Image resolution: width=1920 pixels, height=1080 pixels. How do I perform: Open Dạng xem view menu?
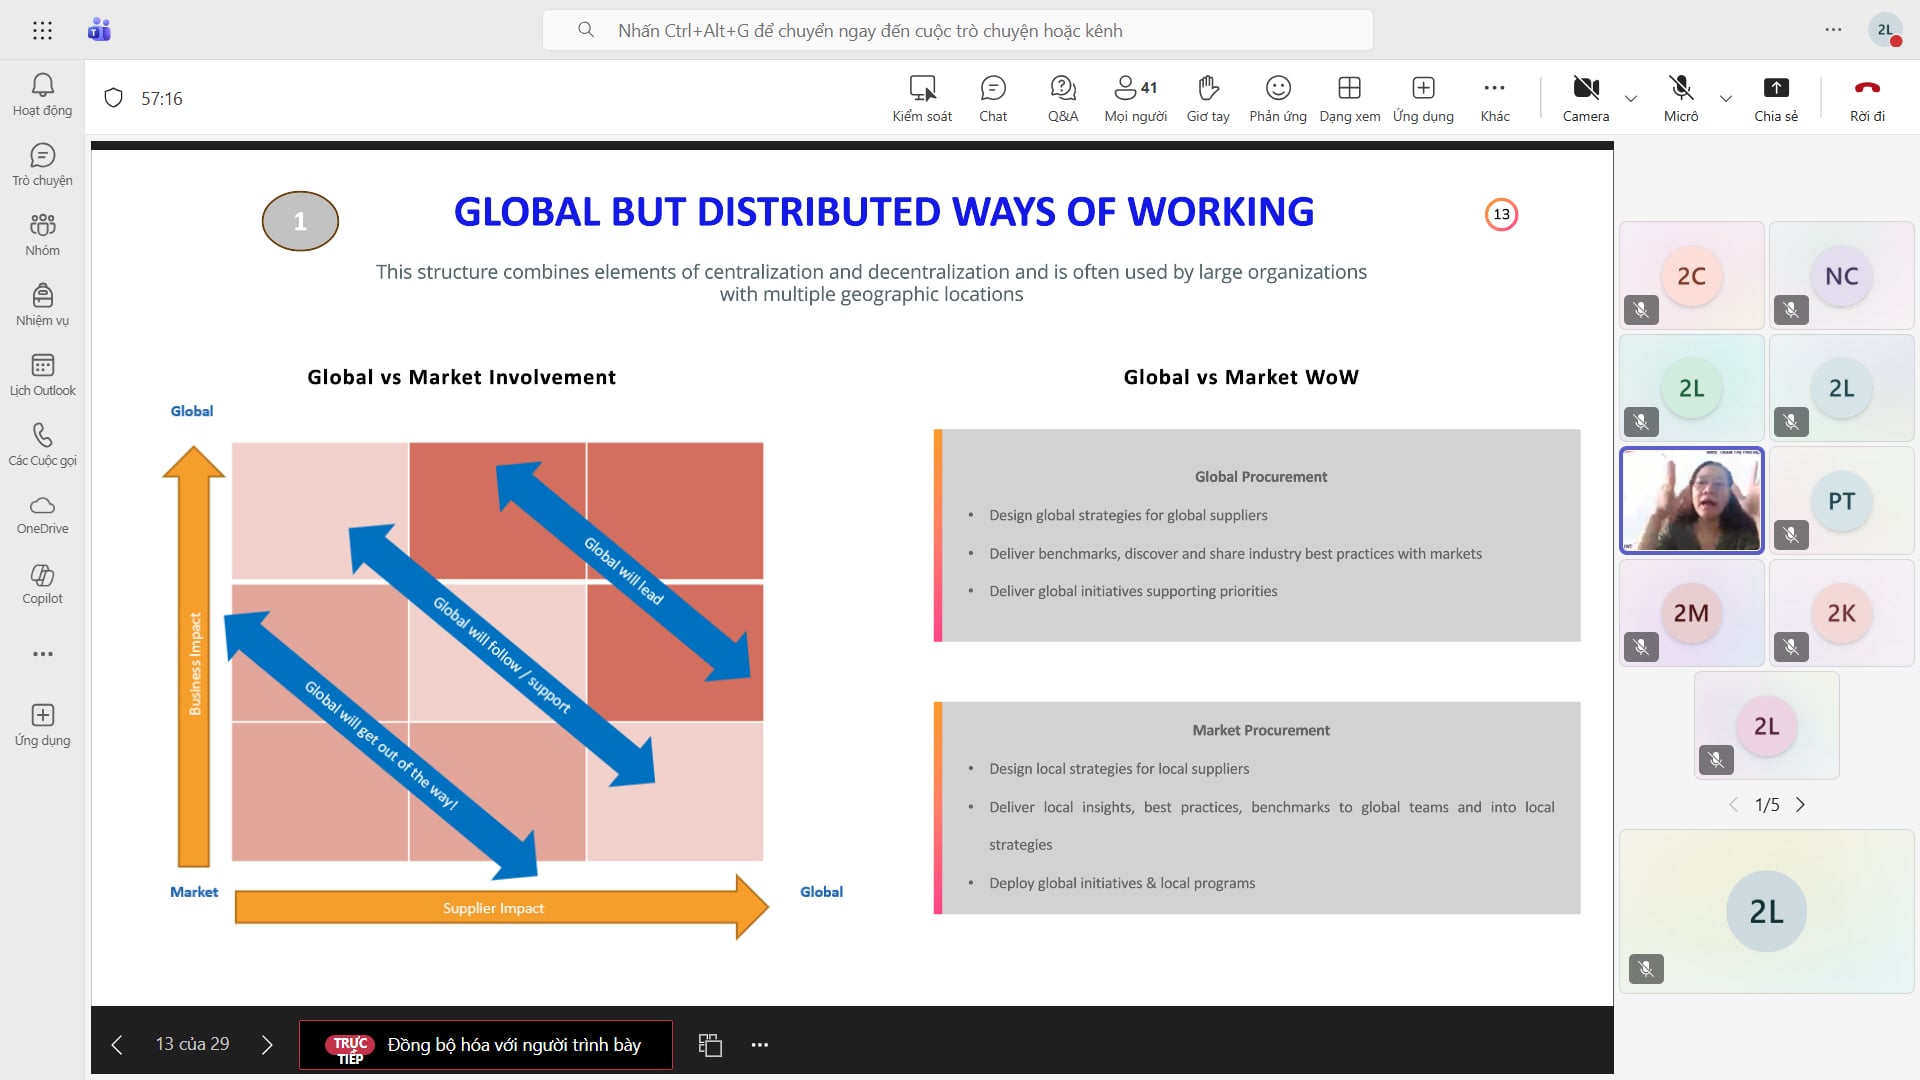(1349, 98)
